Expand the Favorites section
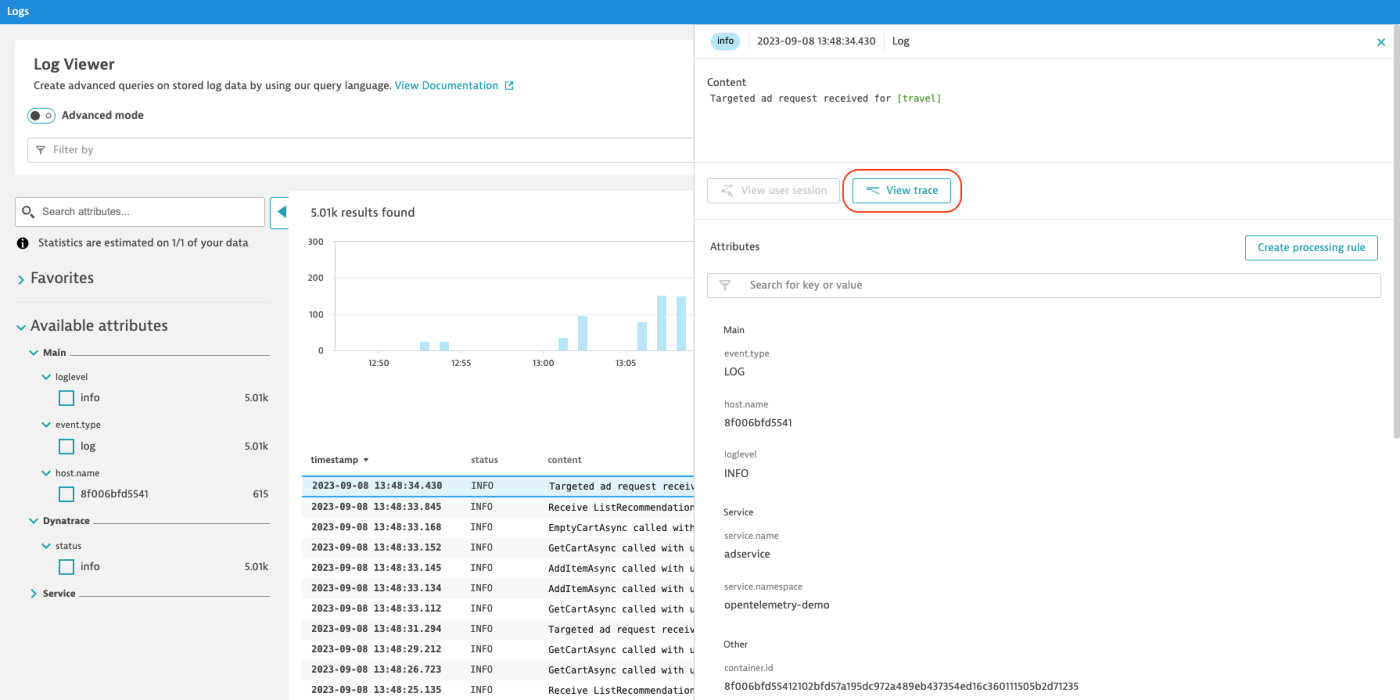 pyautogui.click(x=20, y=277)
